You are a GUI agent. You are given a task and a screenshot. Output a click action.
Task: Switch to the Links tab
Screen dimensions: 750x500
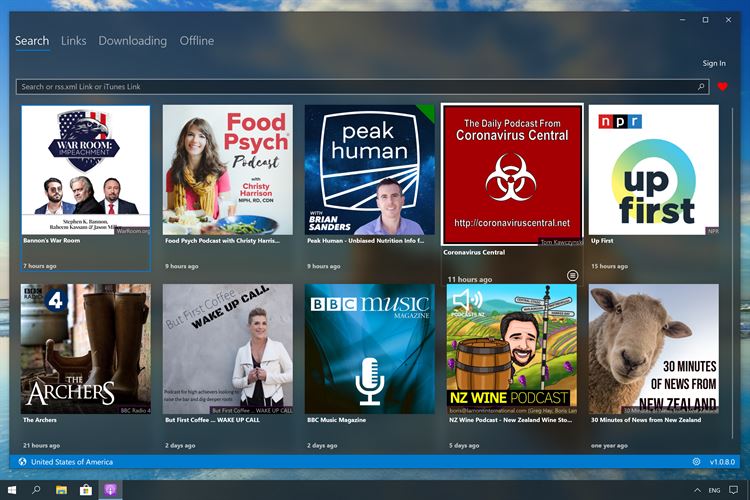click(74, 41)
